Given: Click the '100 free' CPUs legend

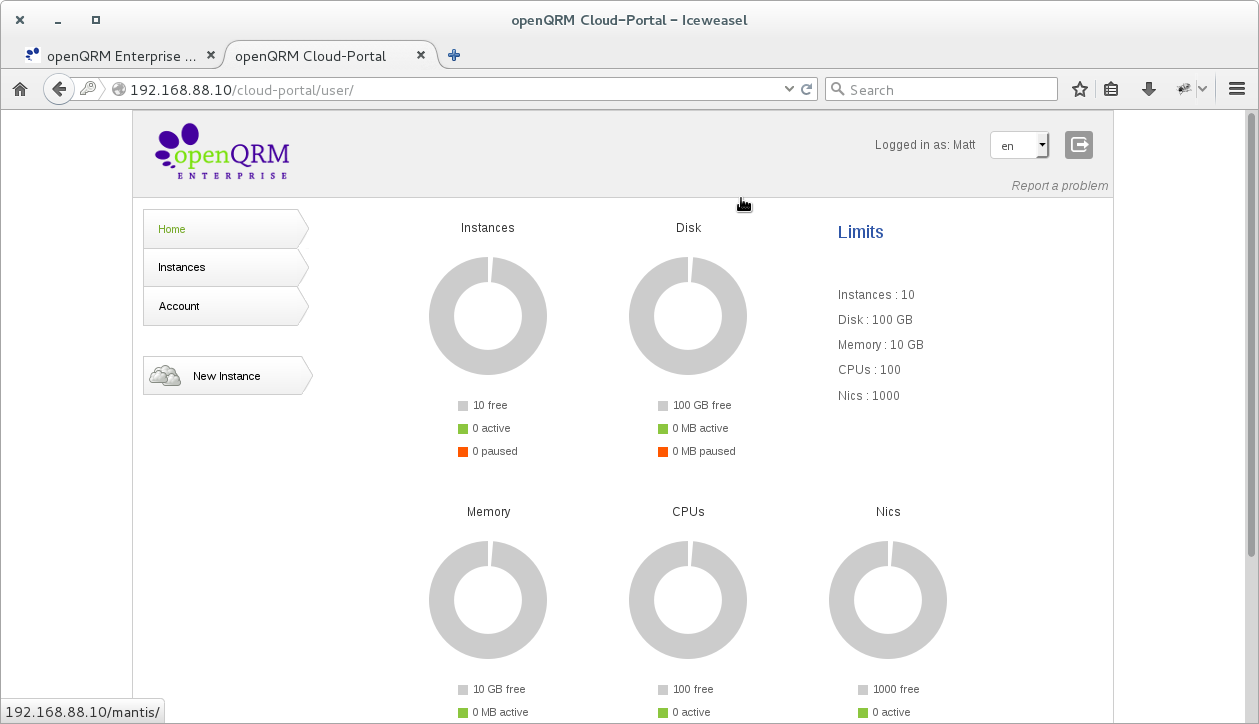Looking at the screenshot, I should tap(693, 689).
